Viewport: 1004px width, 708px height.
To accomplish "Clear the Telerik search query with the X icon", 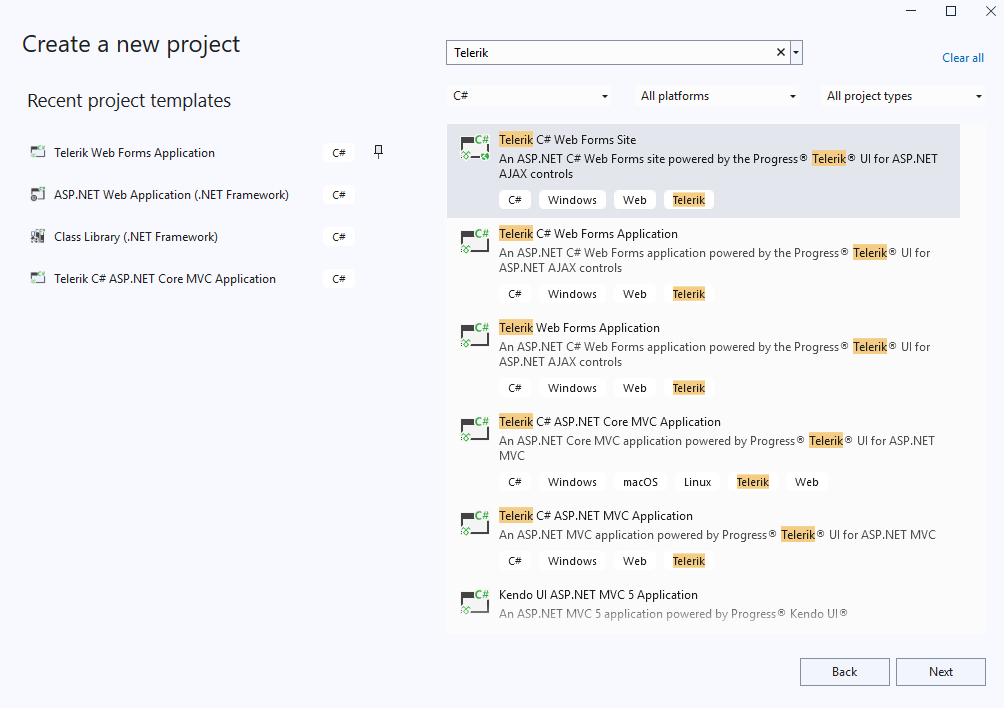I will [x=779, y=51].
